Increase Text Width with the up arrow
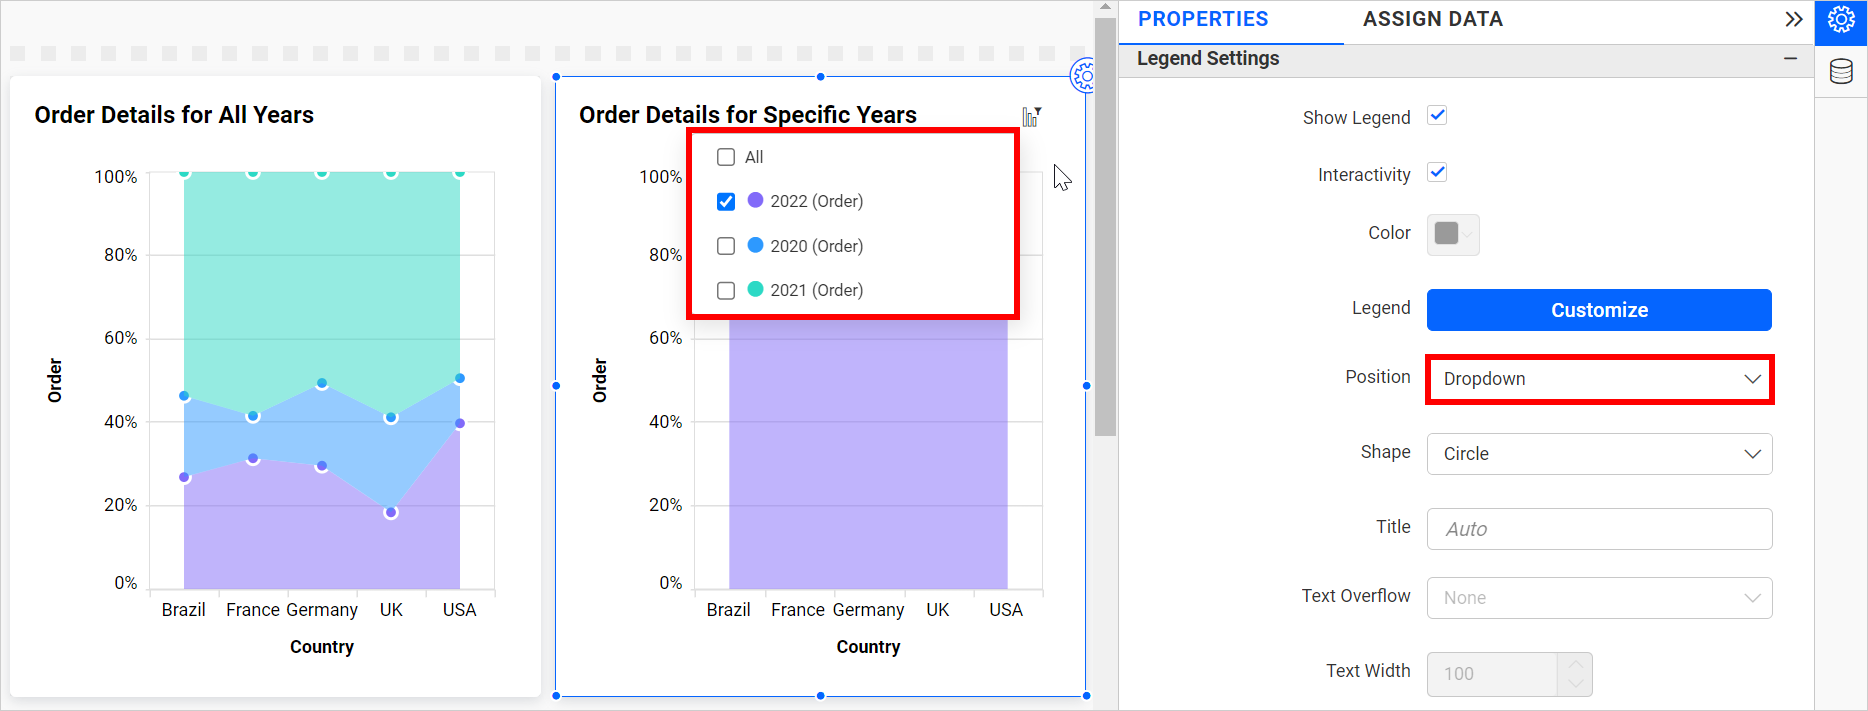The image size is (1868, 711). pyautogui.click(x=1575, y=664)
